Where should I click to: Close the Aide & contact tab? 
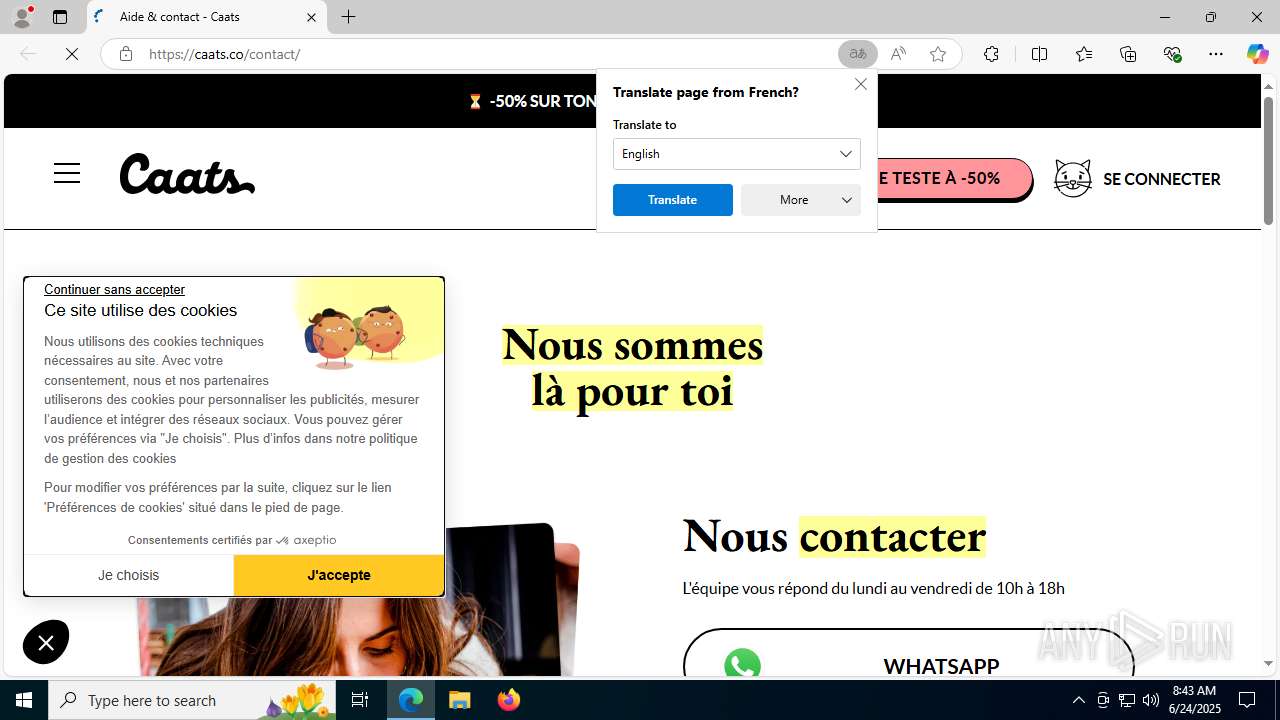click(x=311, y=17)
